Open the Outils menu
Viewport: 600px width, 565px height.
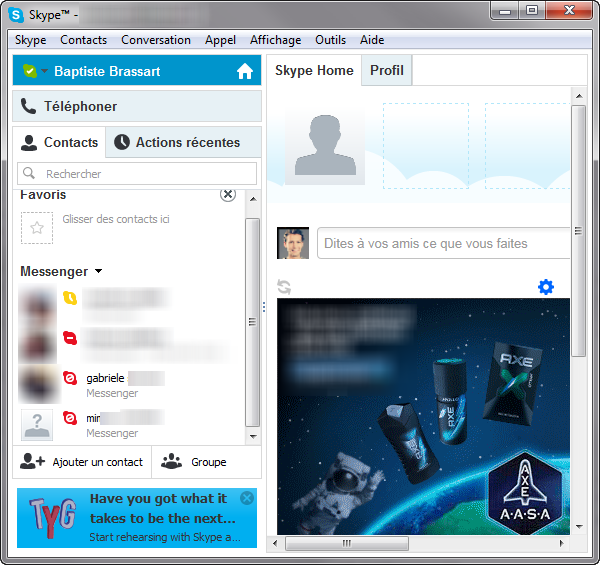pyautogui.click(x=331, y=40)
